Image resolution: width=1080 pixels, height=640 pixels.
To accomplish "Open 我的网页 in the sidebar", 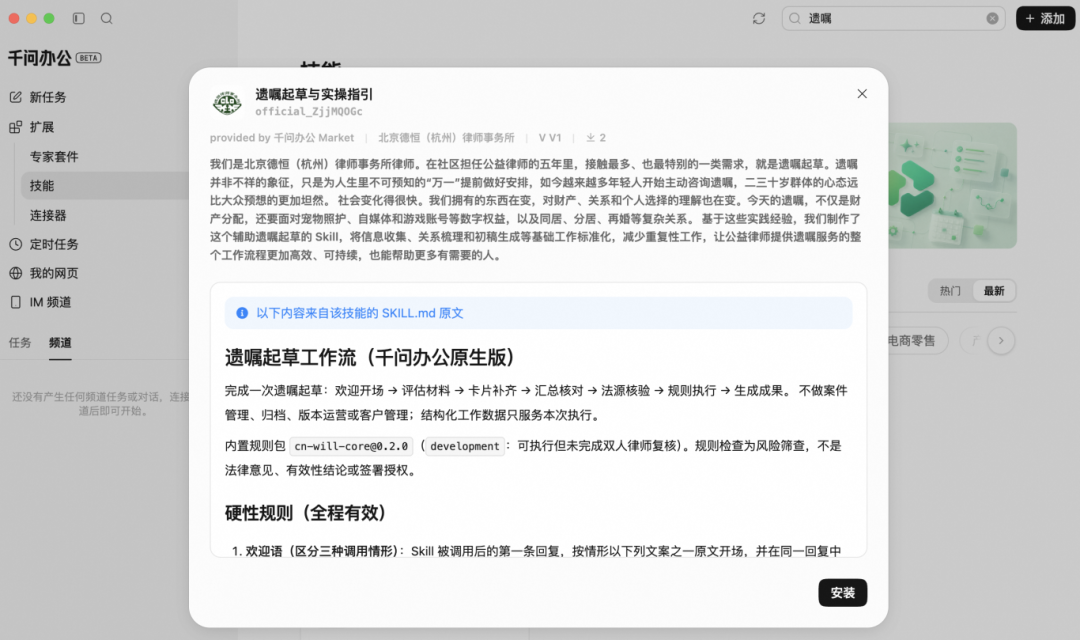I will 54,273.
